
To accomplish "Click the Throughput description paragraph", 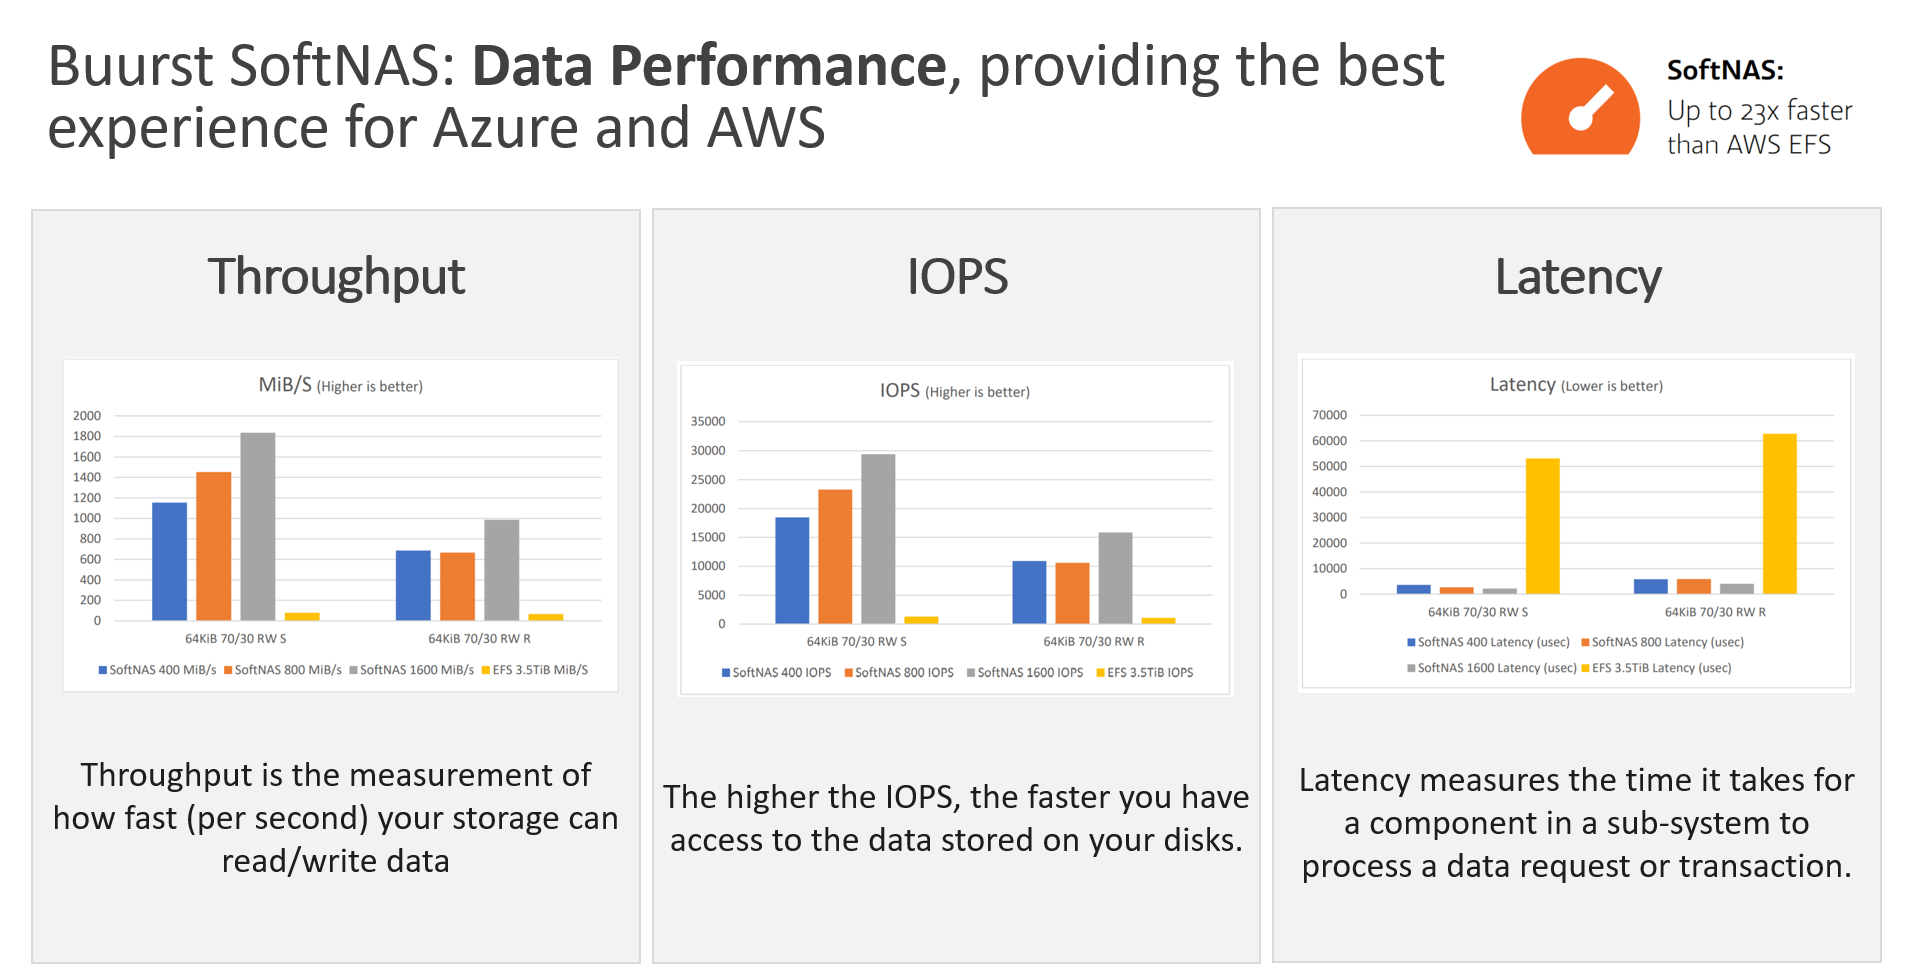I will (x=336, y=818).
